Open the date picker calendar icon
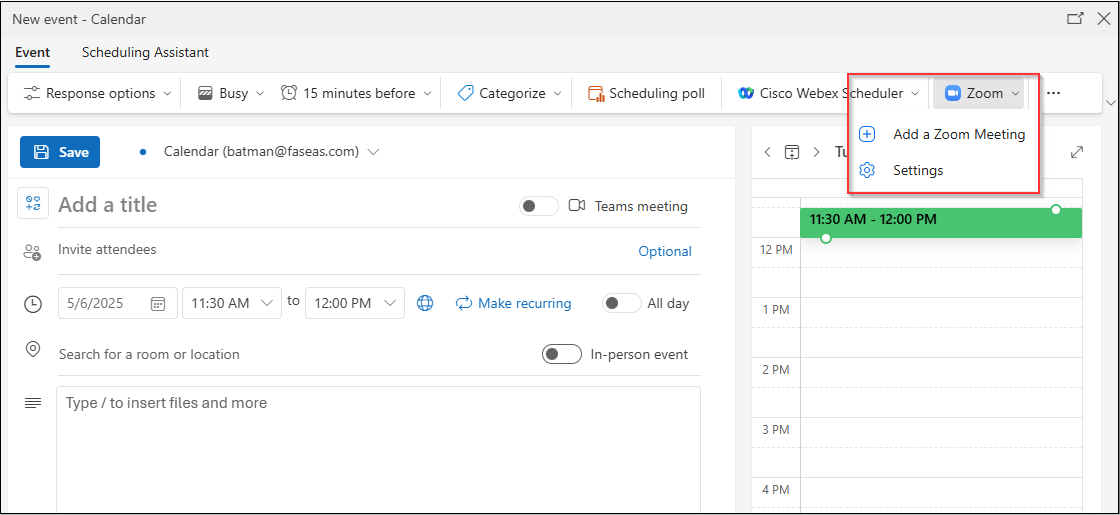1120x515 pixels. pyautogui.click(x=158, y=304)
